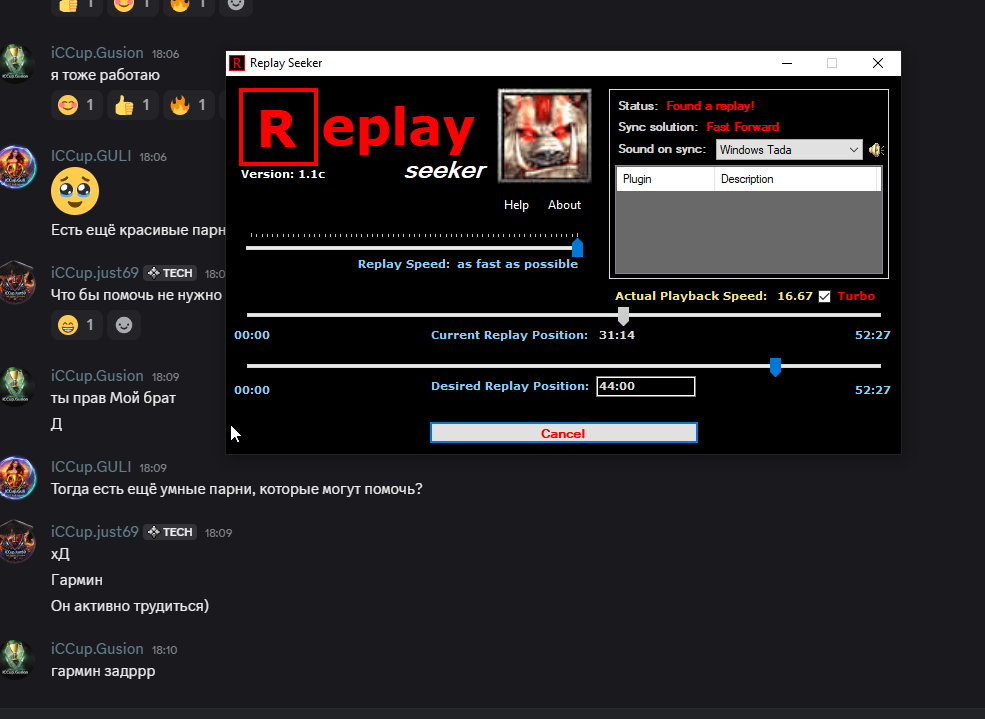This screenshot has height=719, width=985.
Task: Click timestamp 18:10 next to iCCup.Gusion
Action: click(x=165, y=650)
